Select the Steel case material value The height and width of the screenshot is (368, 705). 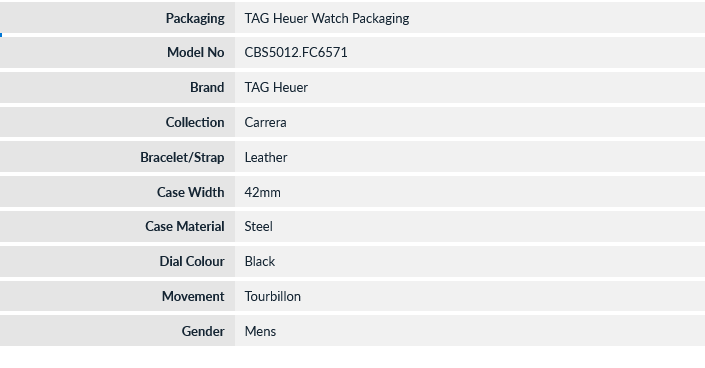tap(259, 226)
